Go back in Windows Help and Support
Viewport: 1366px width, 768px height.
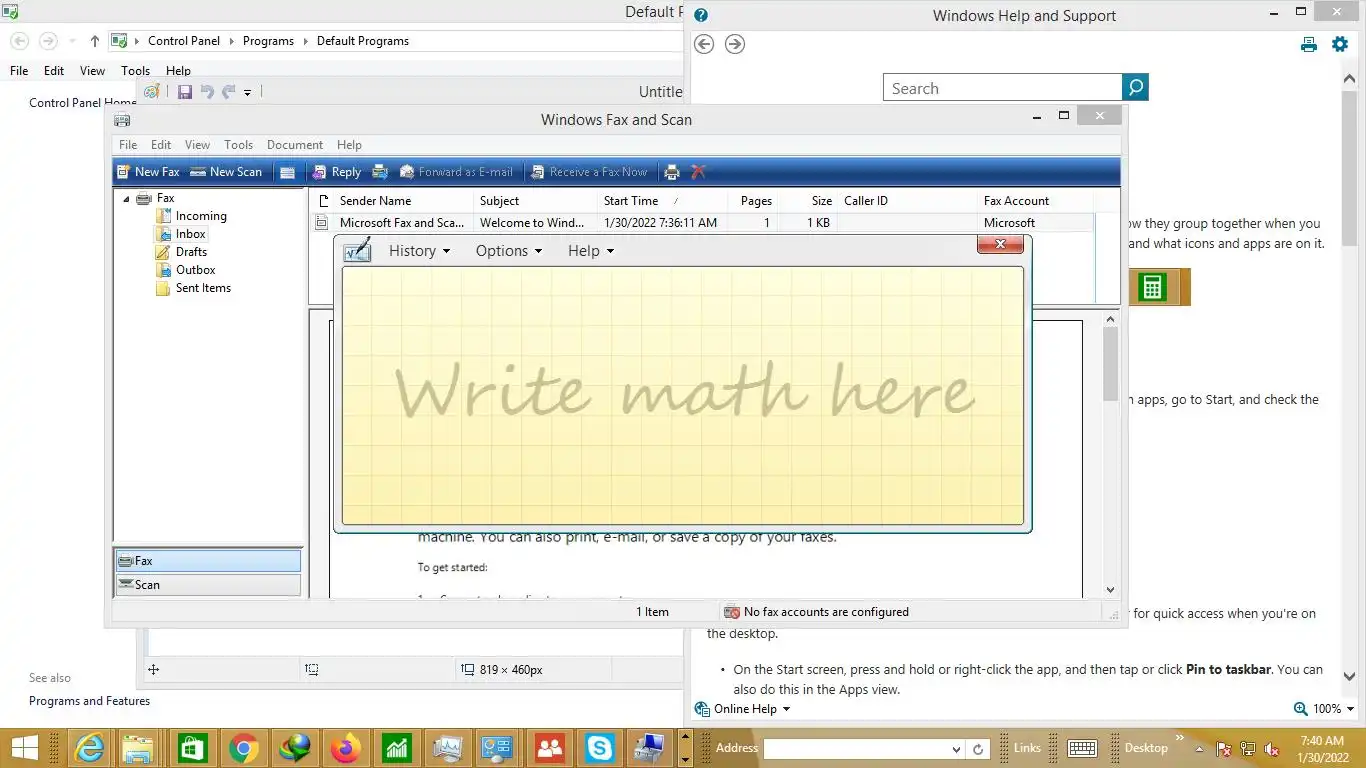point(704,44)
